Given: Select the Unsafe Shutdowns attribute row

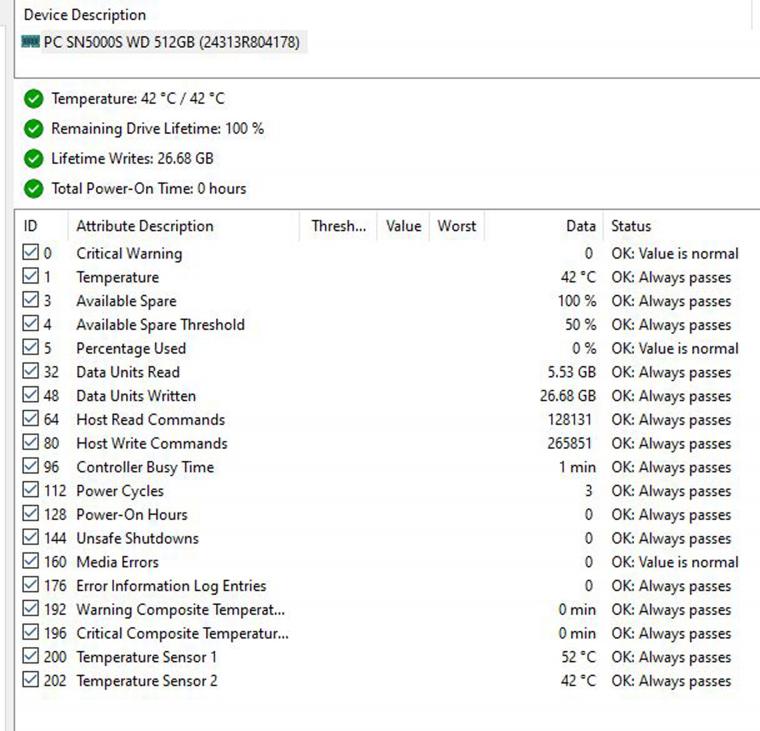Looking at the screenshot, I should pos(137,539).
